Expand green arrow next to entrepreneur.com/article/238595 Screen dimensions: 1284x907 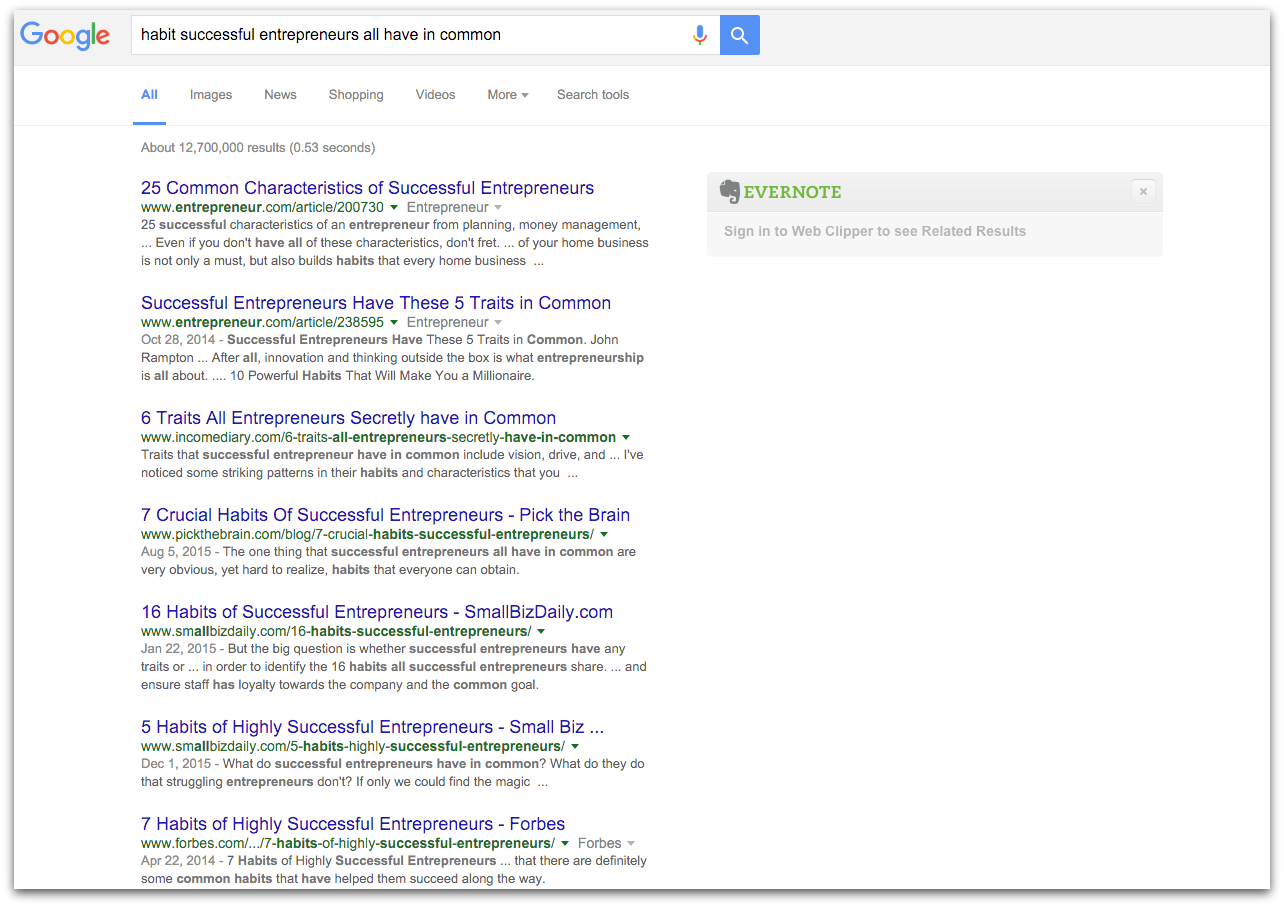394,323
